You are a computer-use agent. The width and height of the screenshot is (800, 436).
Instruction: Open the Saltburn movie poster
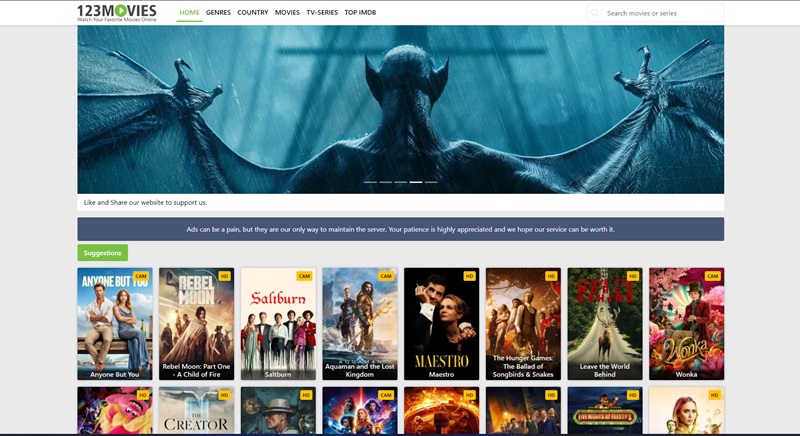[278, 324]
